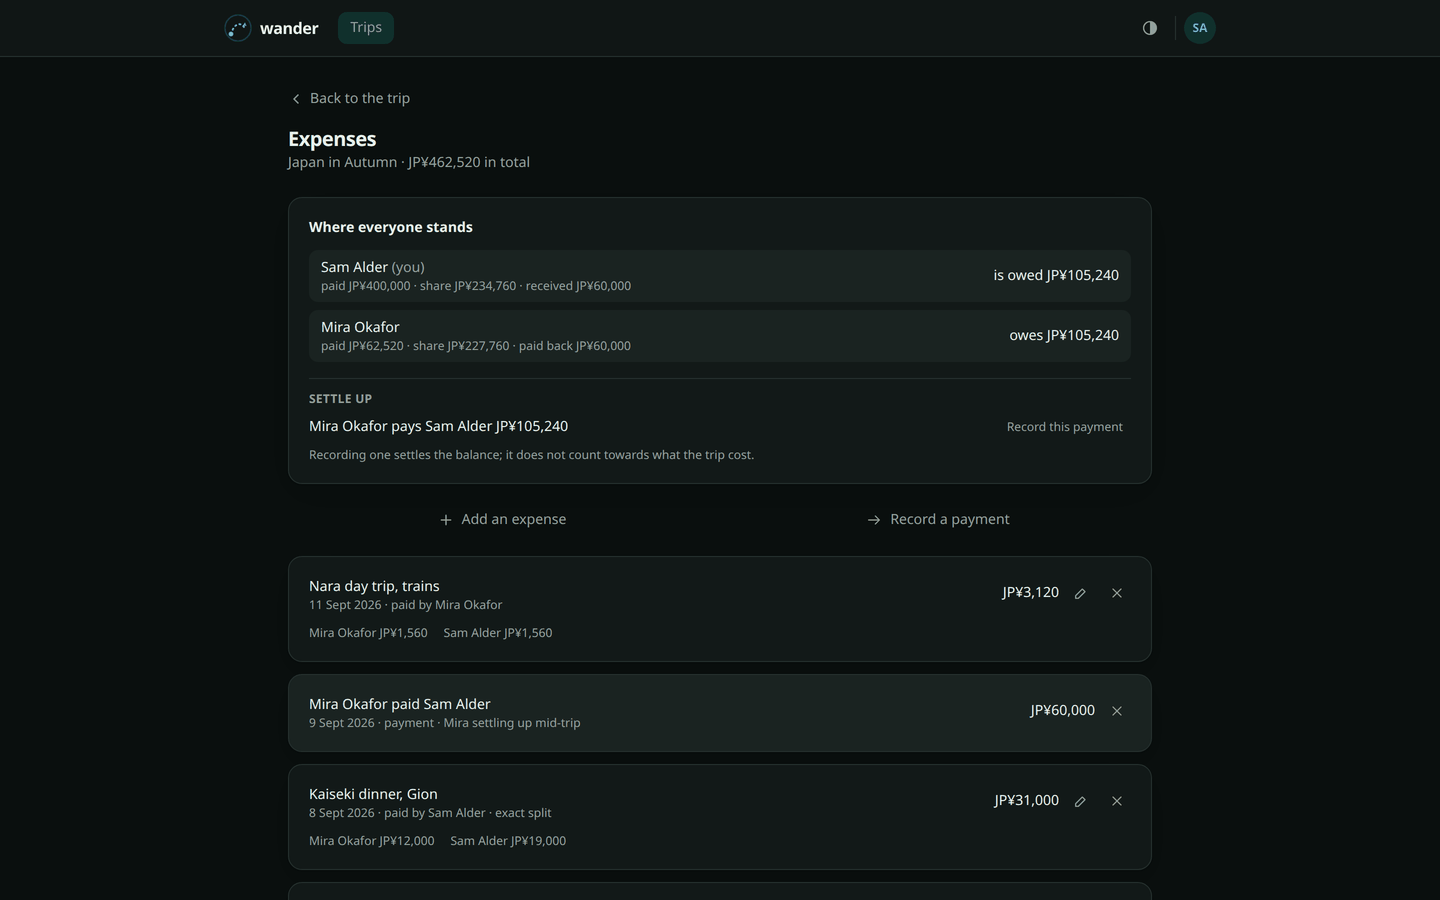Click the back chevron icon
The width and height of the screenshot is (1440, 900).
(x=296, y=99)
